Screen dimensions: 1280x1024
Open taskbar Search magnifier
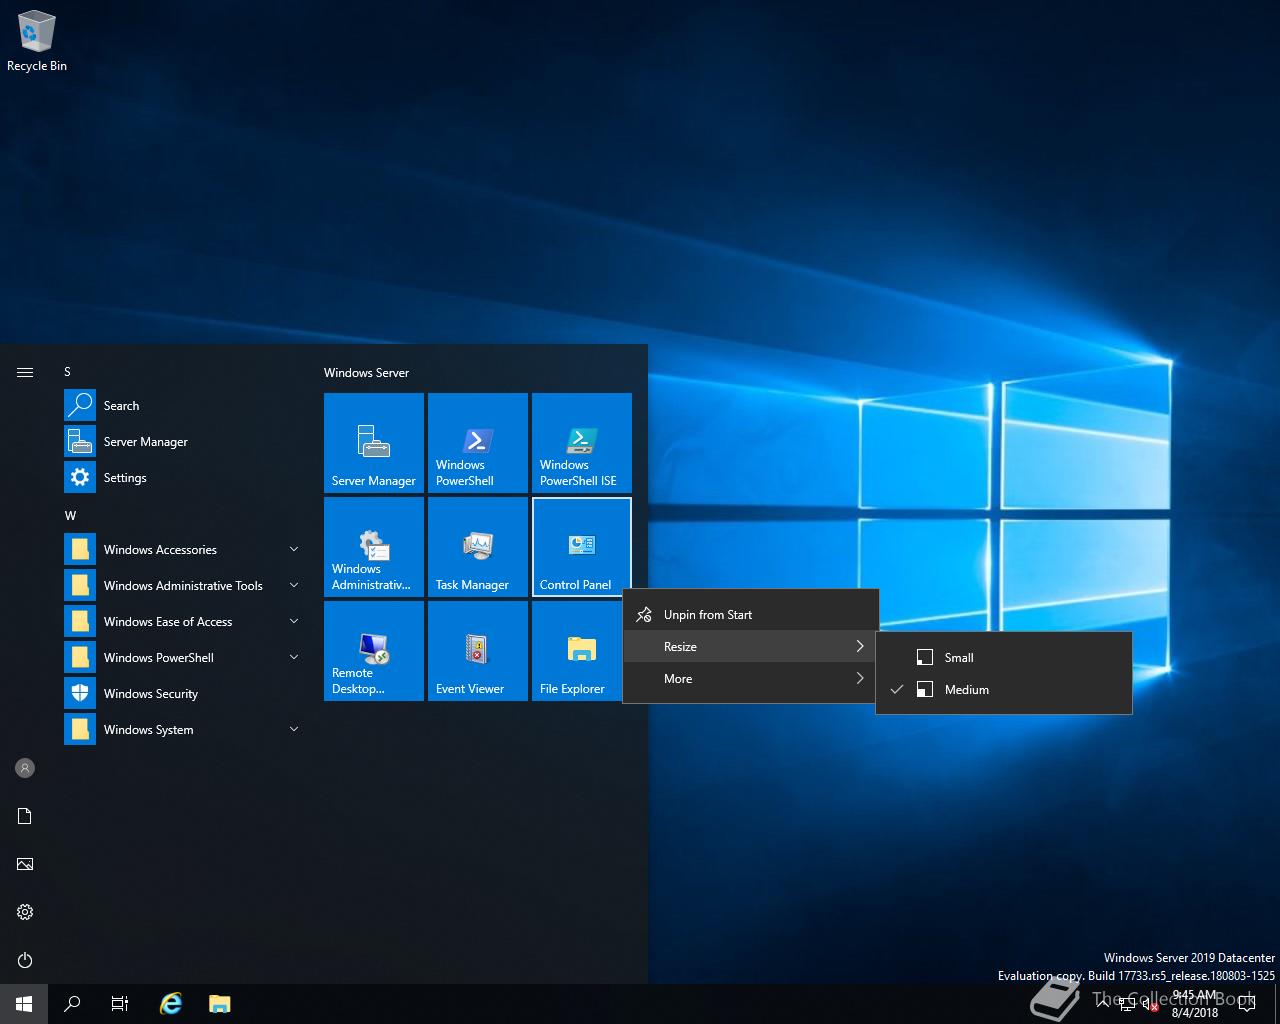tap(72, 1004)
